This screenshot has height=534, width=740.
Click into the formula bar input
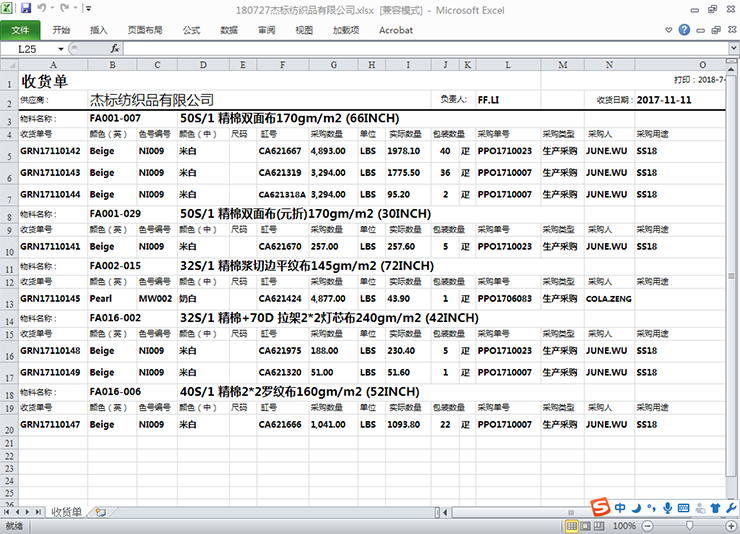click(426, 49)
